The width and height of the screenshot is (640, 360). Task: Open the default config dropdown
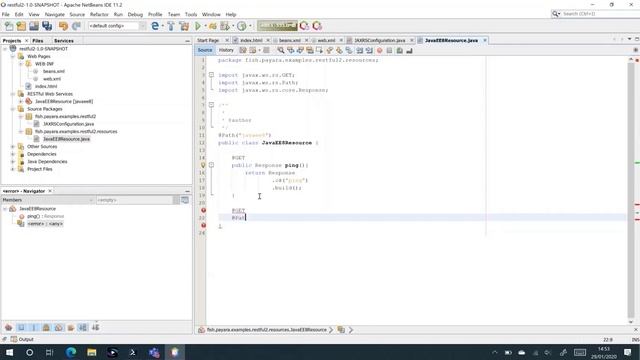(x=117, y=26)
